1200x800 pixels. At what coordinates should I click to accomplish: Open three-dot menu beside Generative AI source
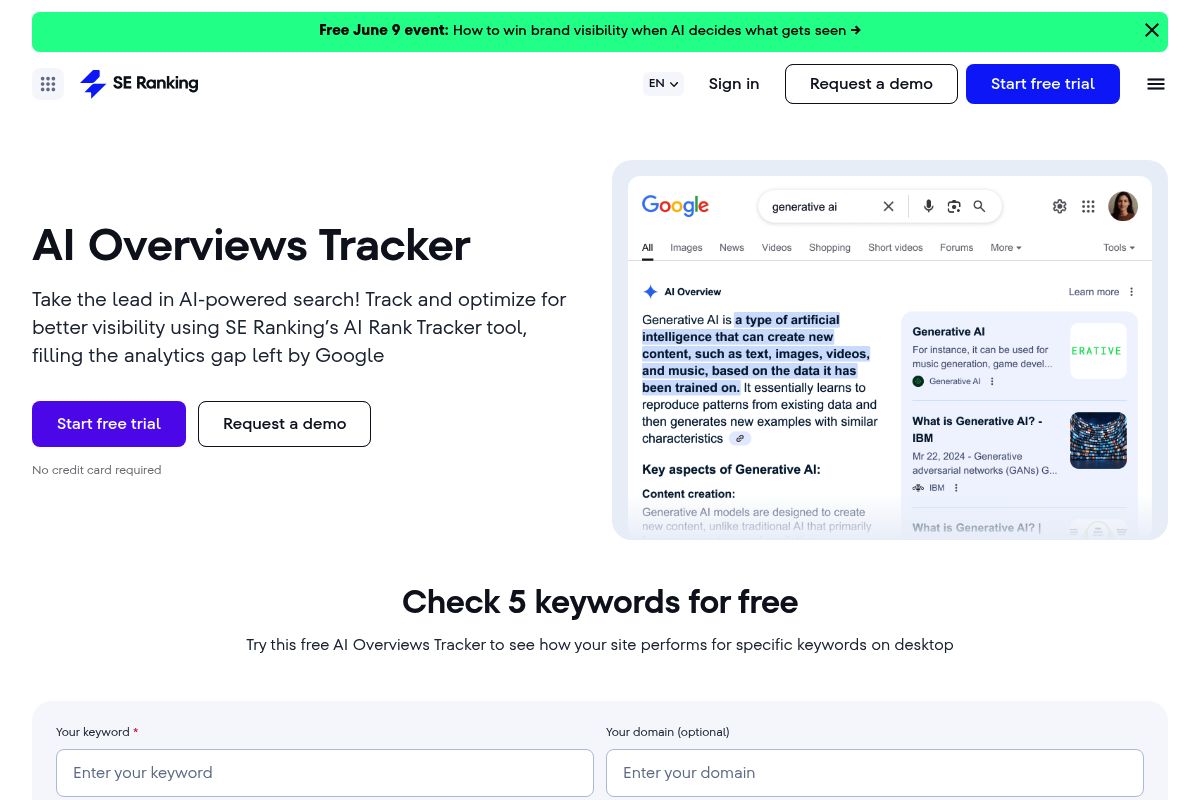click(992, 381)
